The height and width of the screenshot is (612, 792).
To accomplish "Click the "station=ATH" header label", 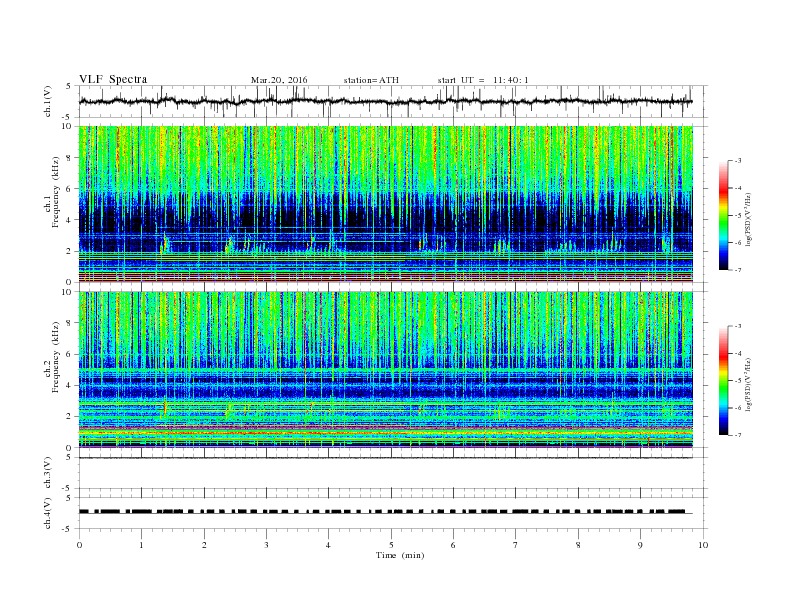I will click(x=371, y=80).
